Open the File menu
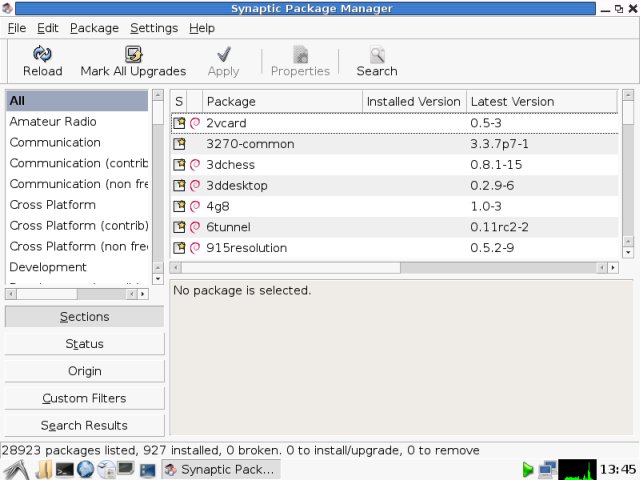This screenshot has height=480, width=640. [17, 28]
